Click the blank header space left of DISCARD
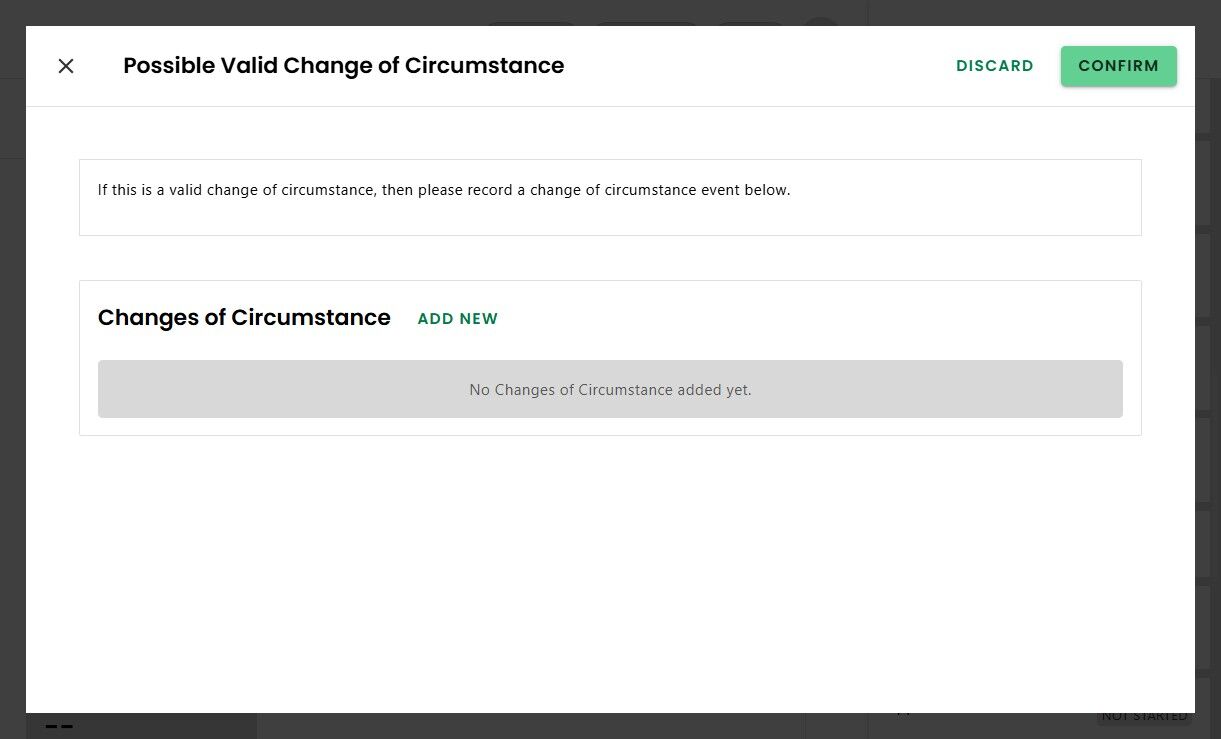Image resolution: width=1221 pixels, height=739 pixels. coord(760,66)
